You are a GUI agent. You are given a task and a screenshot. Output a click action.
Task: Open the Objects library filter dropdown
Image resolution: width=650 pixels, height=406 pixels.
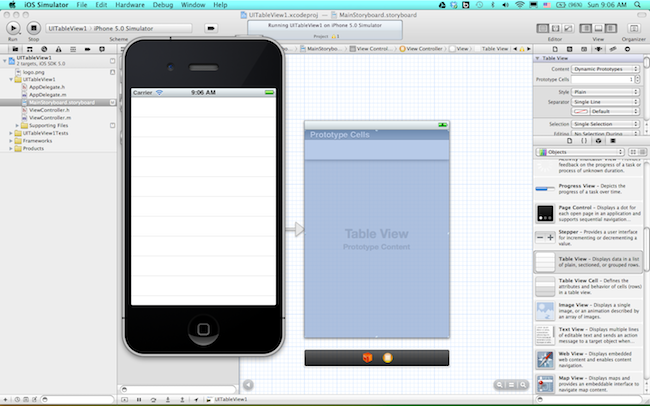pyautogui.click(x=580, y=152)
